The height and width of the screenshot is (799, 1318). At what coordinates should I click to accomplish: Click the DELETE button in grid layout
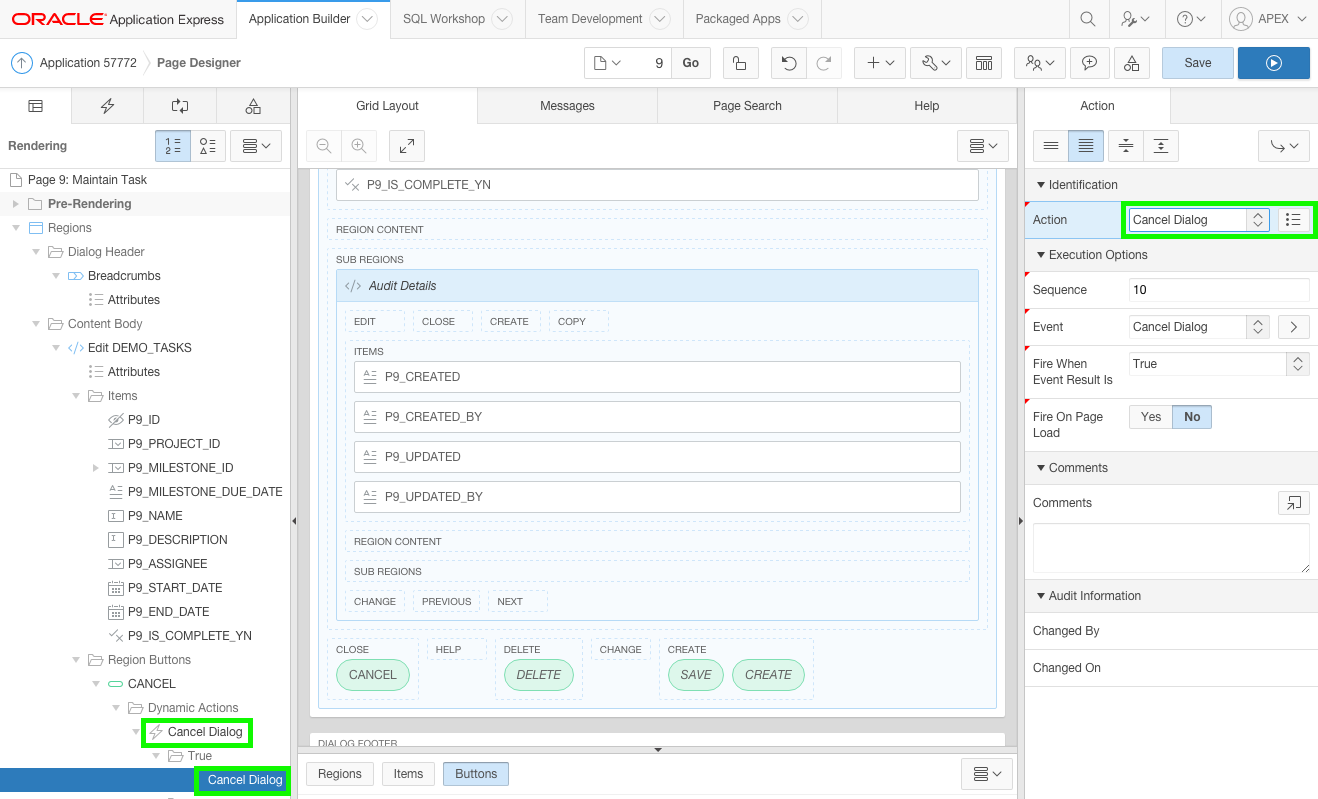pos(539,675)
